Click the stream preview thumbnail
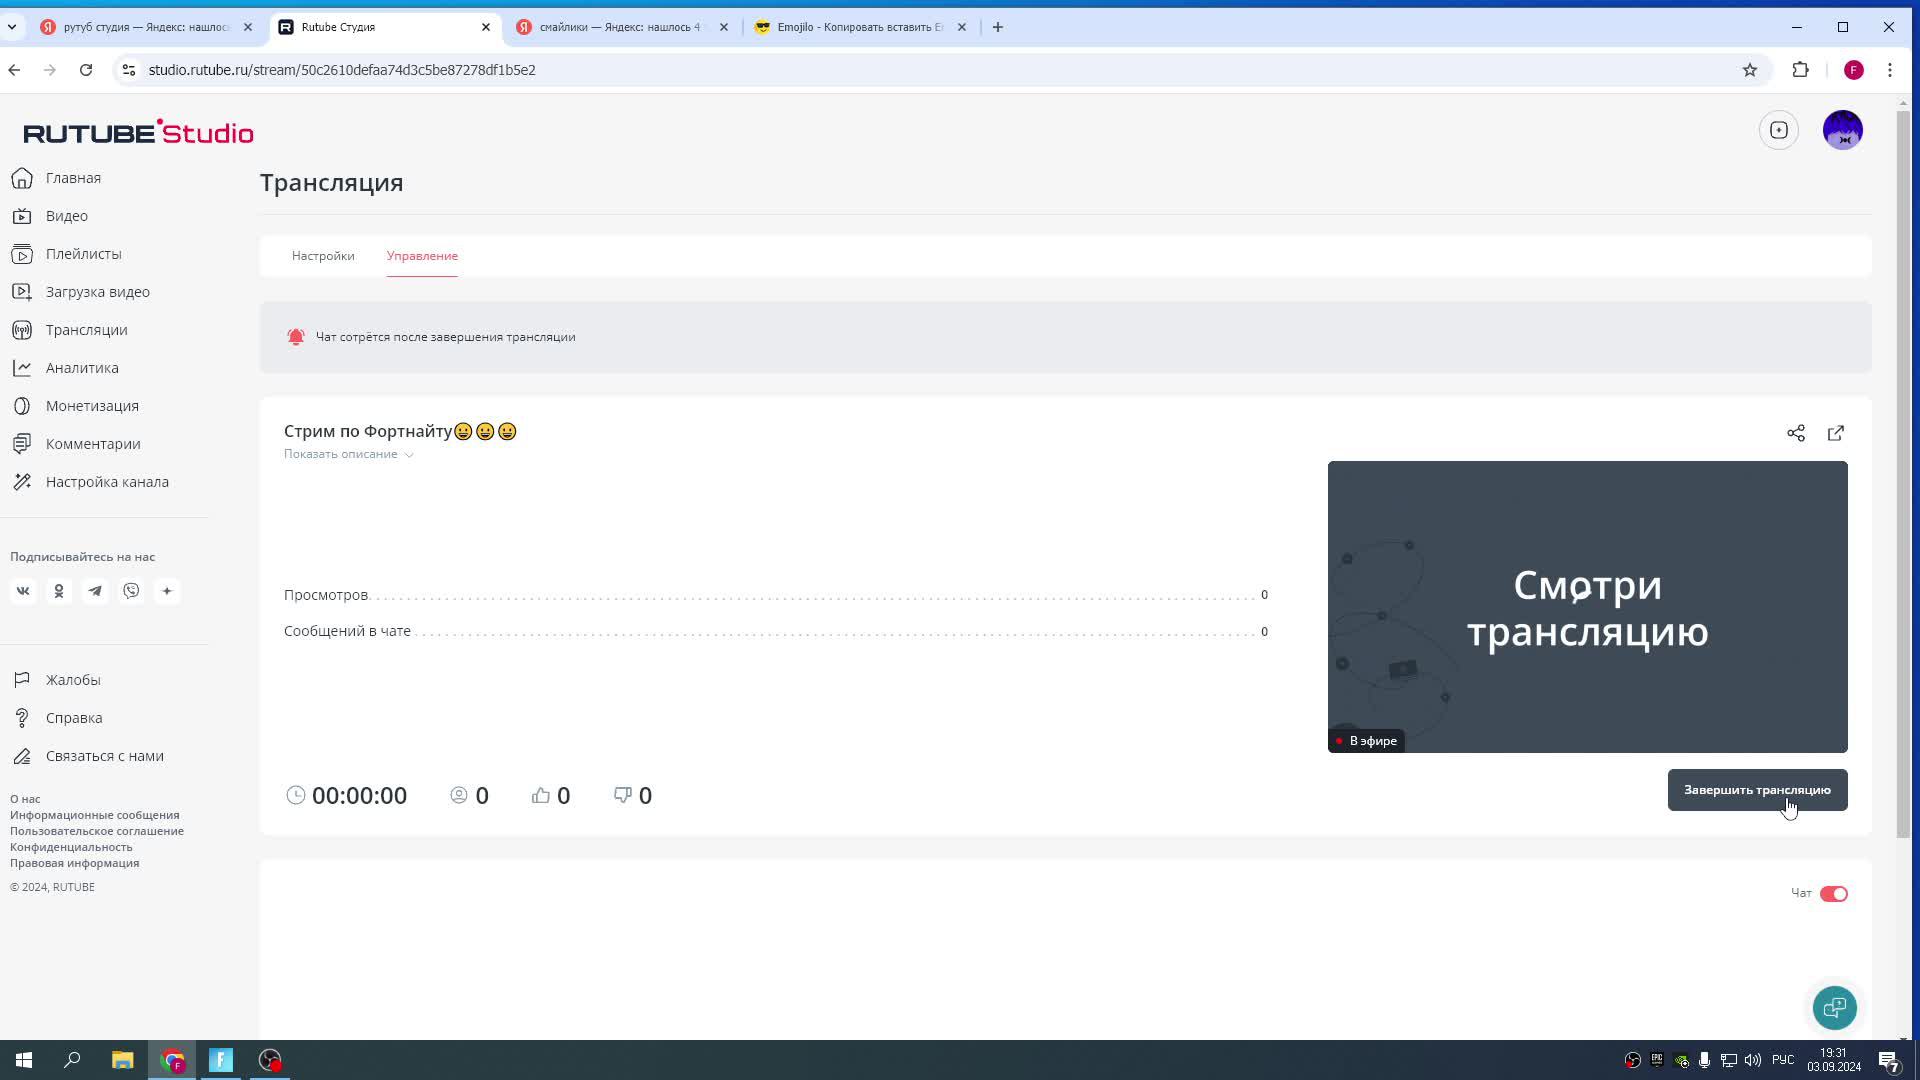The height and width of the screenshot is (1080, 1920). pyautogui.click(x=1587, y=606)
